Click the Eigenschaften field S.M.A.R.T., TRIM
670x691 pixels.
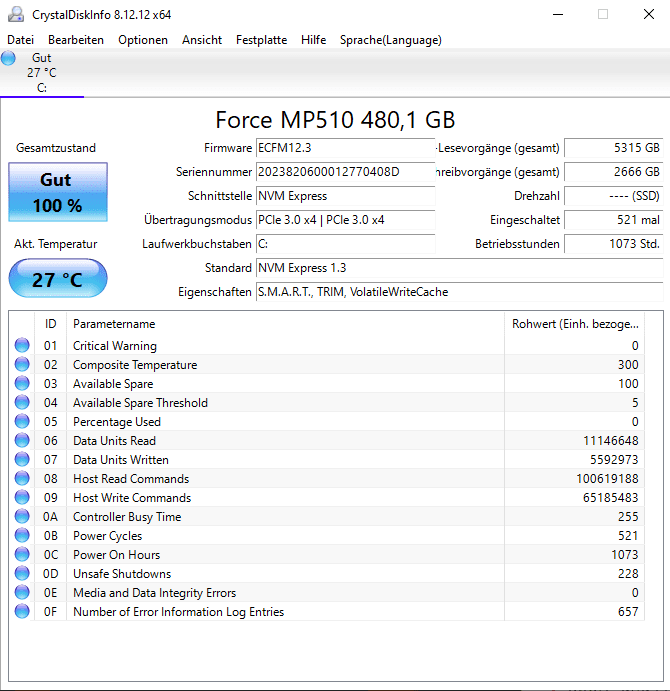(459, 292)
